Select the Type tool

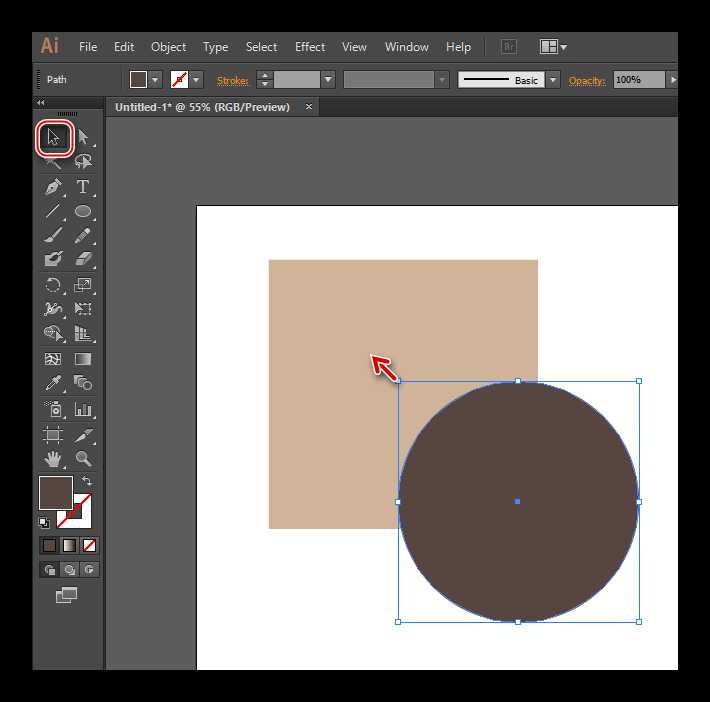tap(83, 187)
